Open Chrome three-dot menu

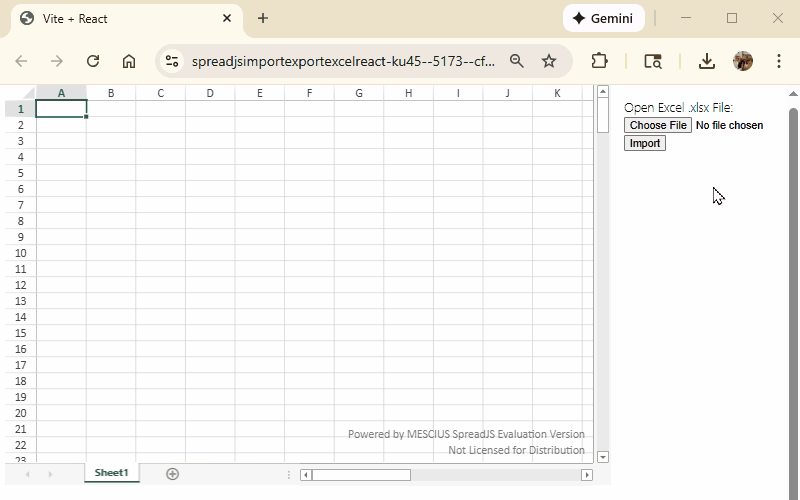pos(779,61)
